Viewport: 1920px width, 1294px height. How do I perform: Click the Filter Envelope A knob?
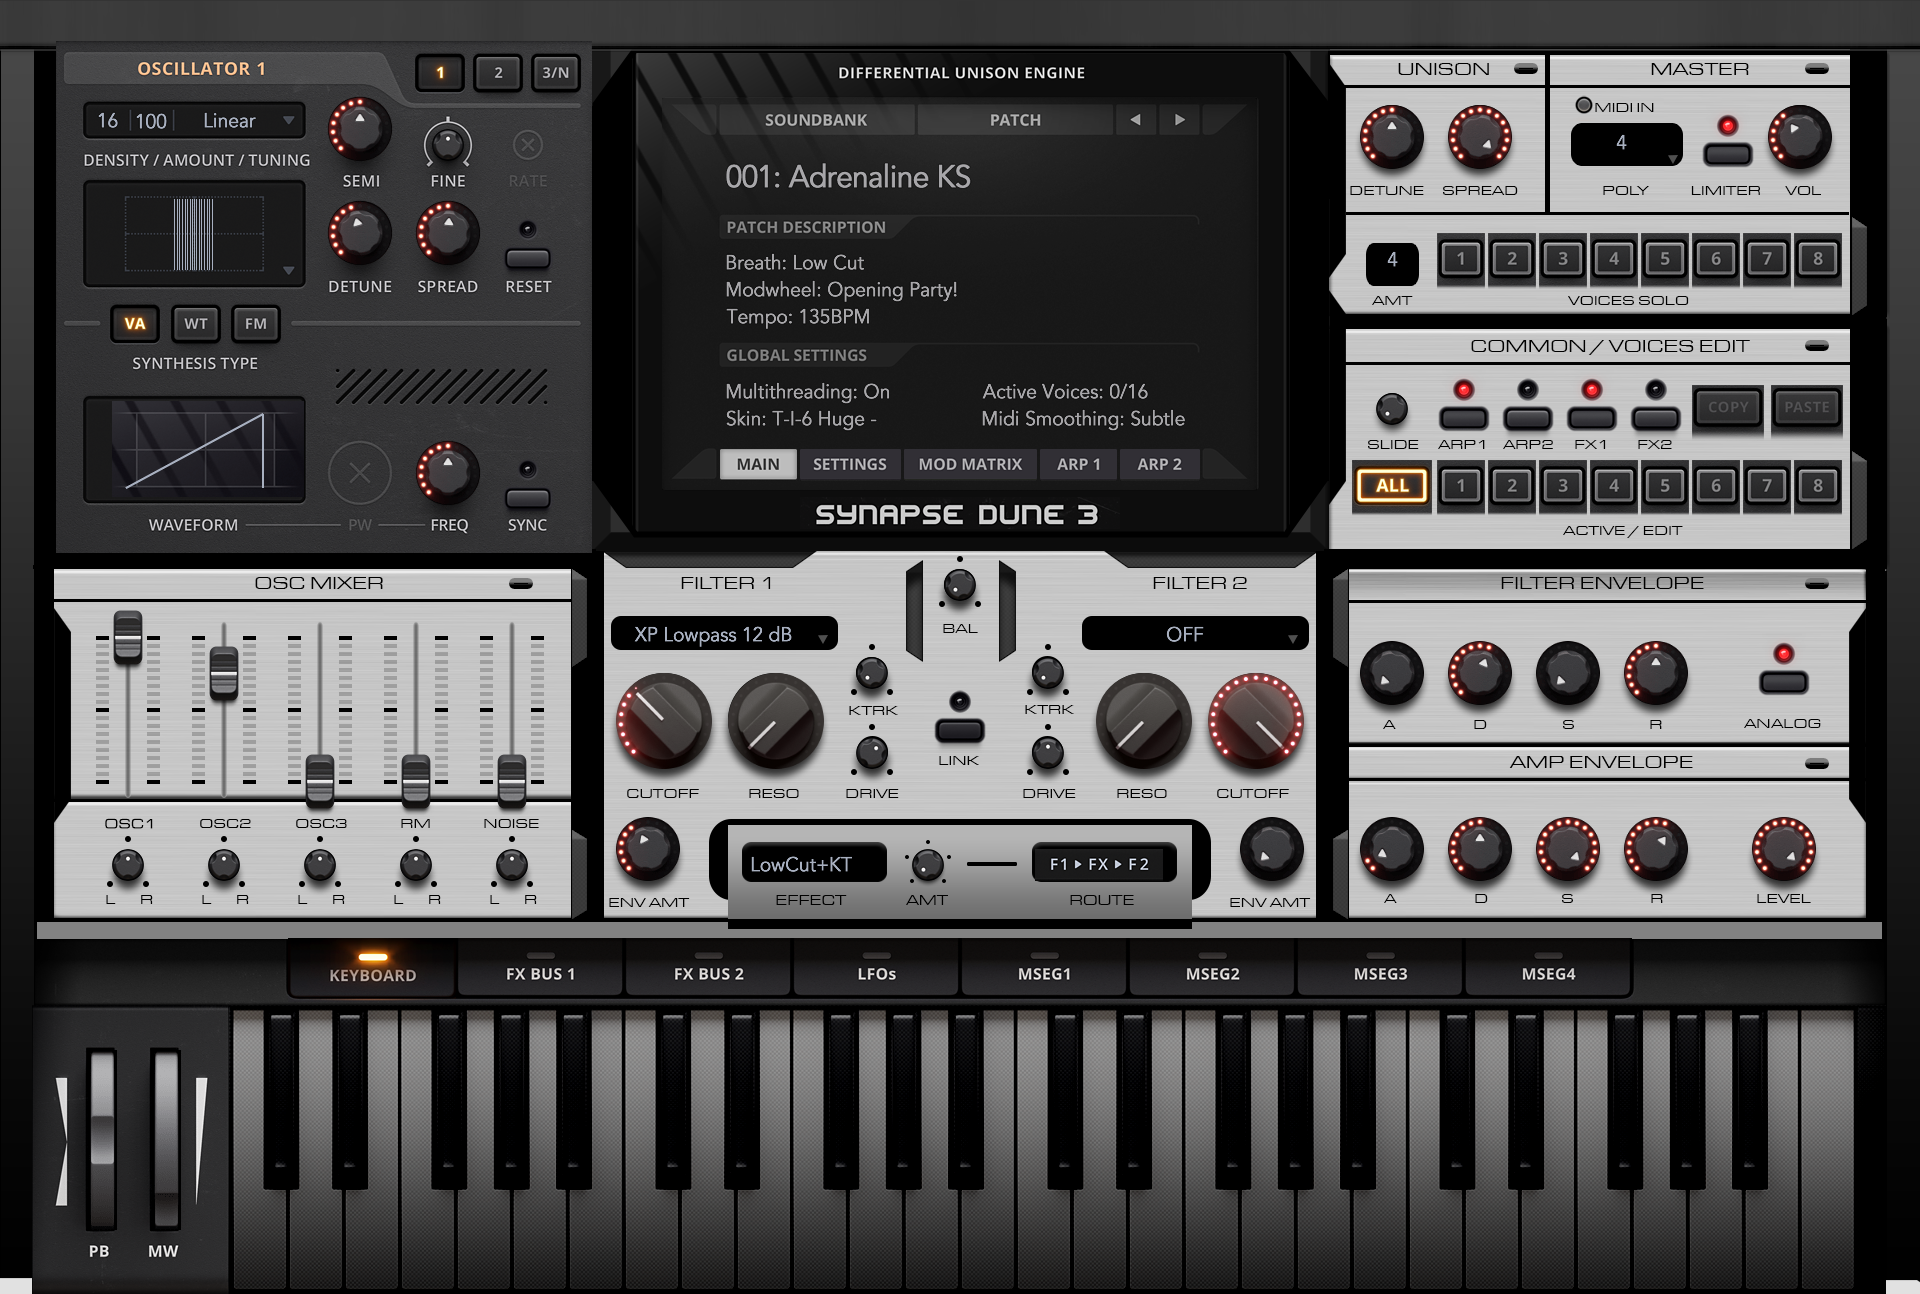(1391, 673)
